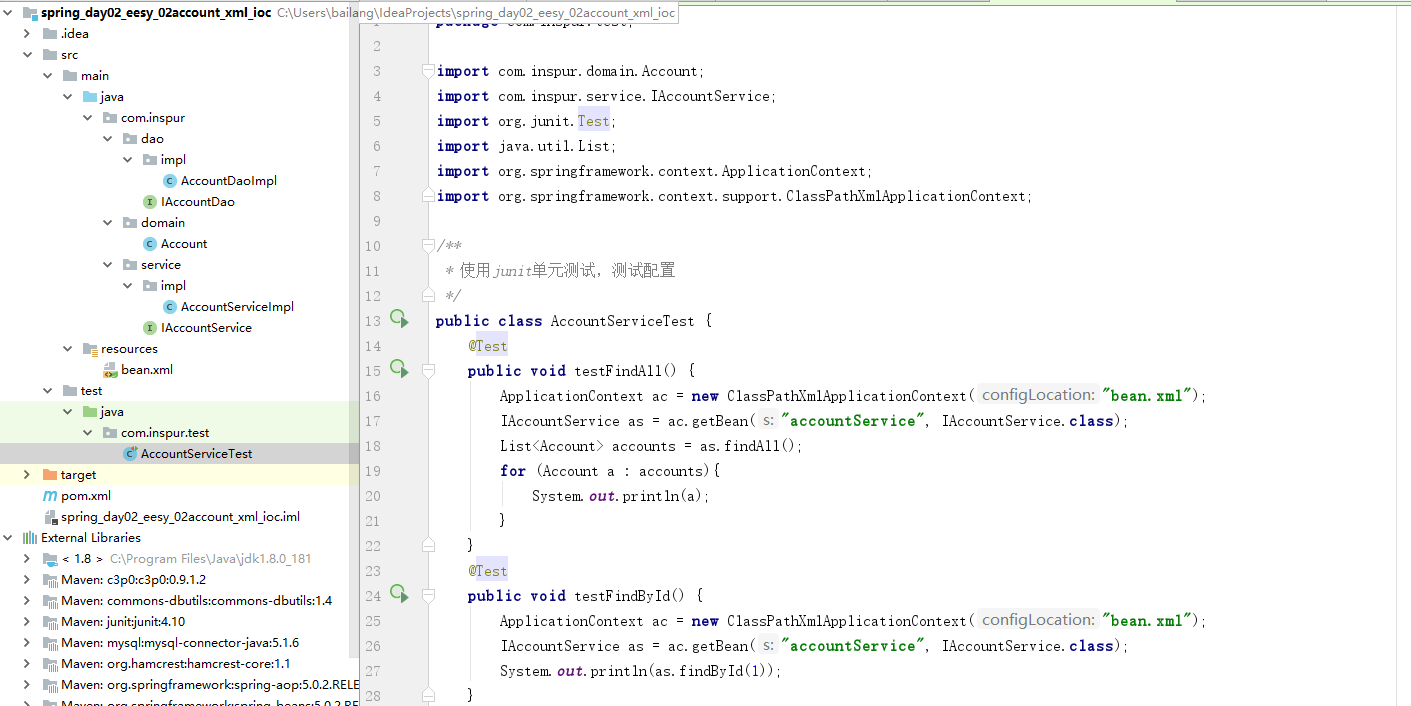Collapse the test folder node

47,391
